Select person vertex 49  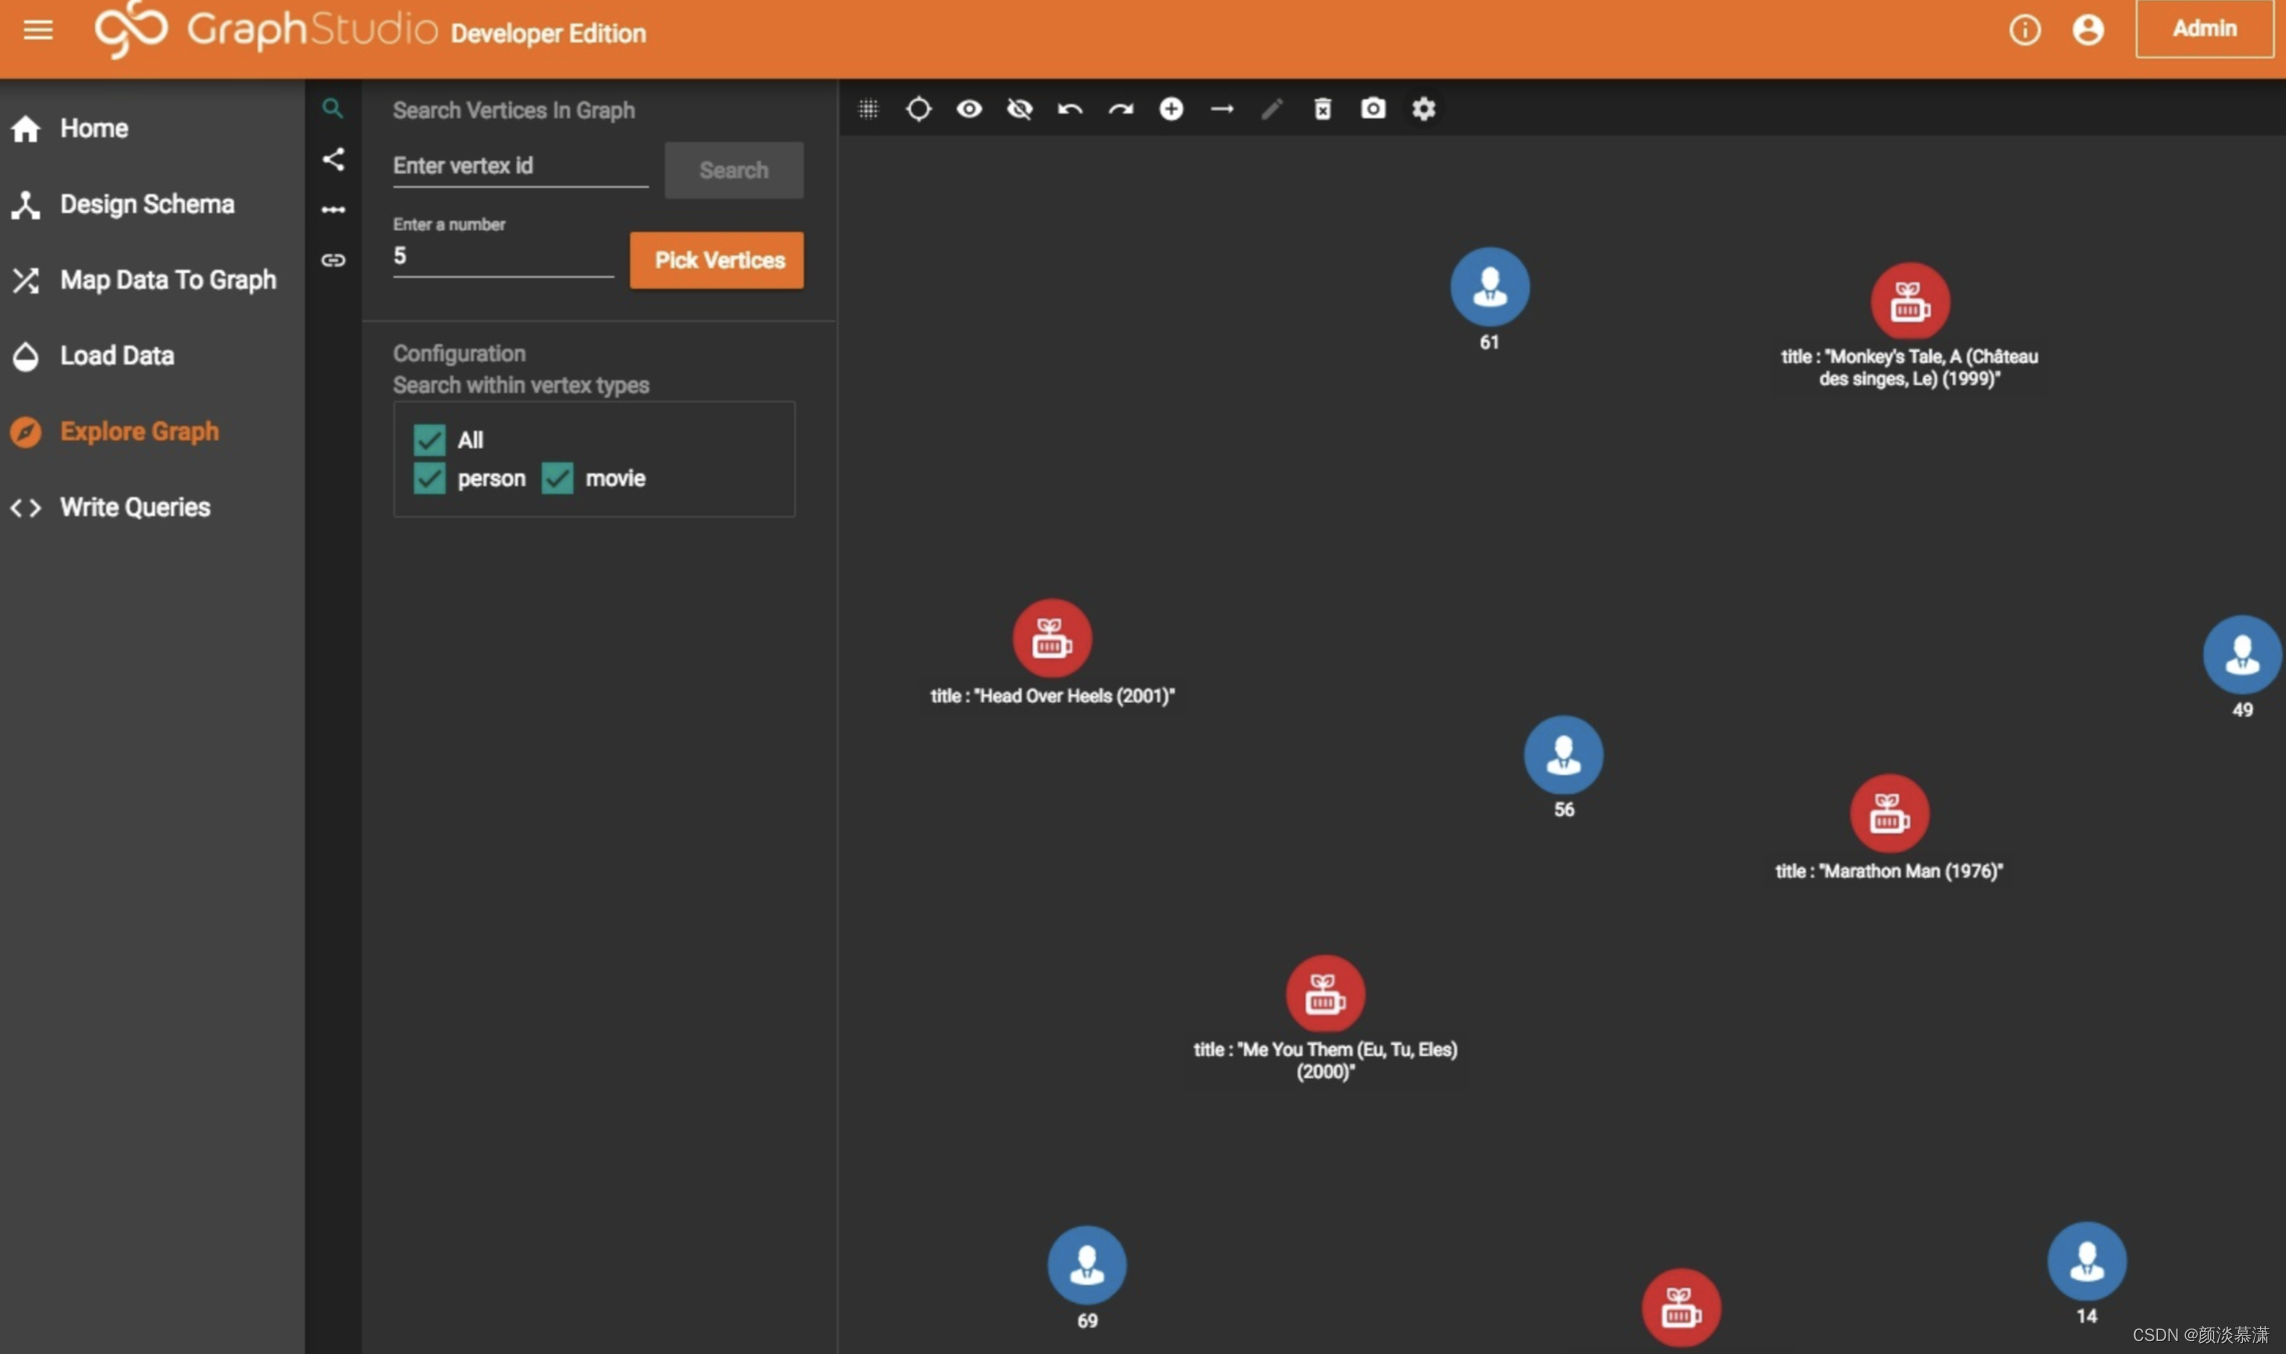(2243, 655)
